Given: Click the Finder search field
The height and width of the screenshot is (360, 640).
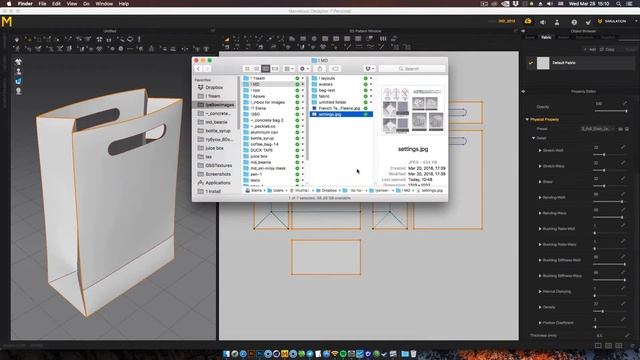Looking at the screenshot, I should 411,69.
